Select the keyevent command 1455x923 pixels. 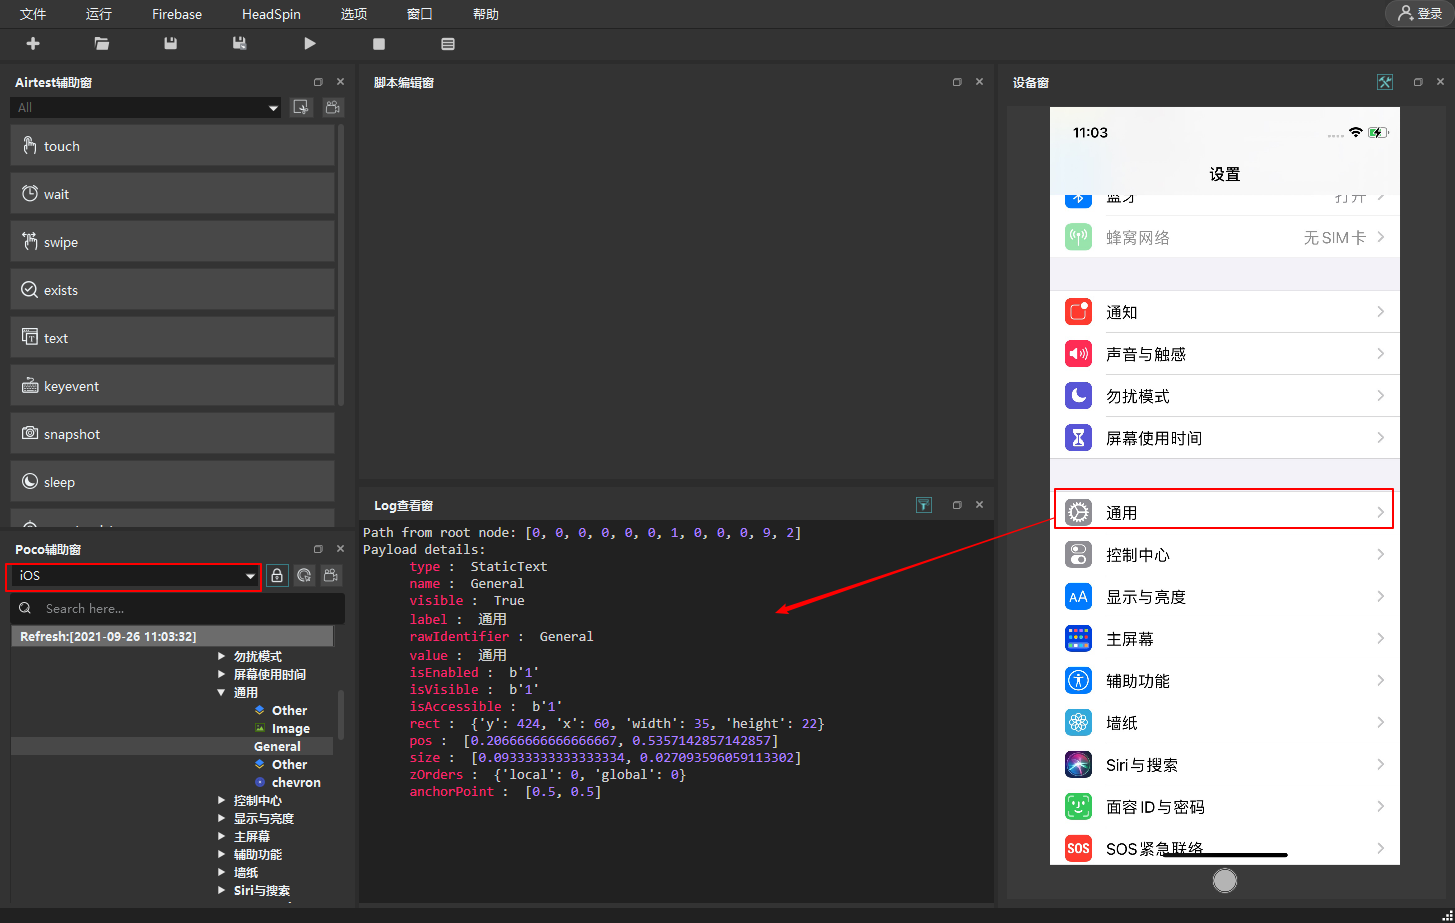pos(173,386)
